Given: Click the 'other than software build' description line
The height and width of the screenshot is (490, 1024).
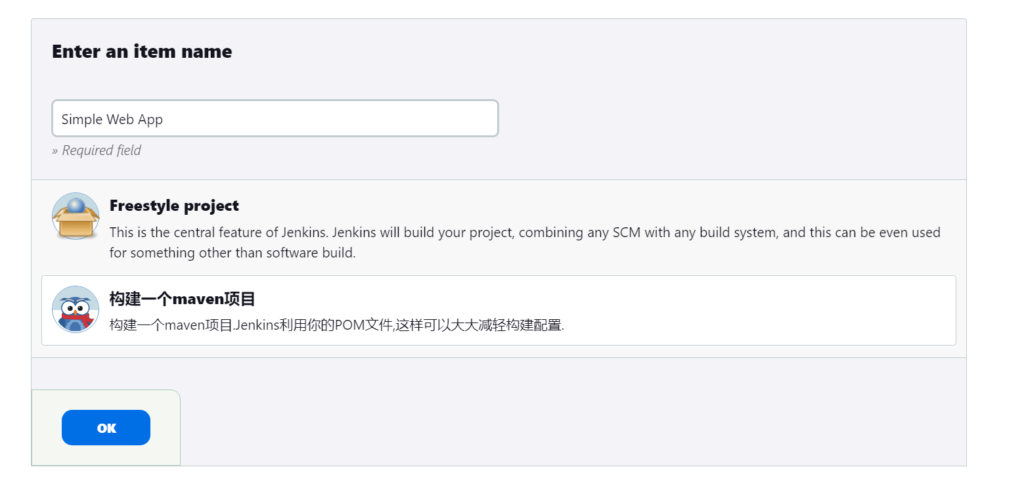Looking at the screenshot, I should click(x=232, y=253).
